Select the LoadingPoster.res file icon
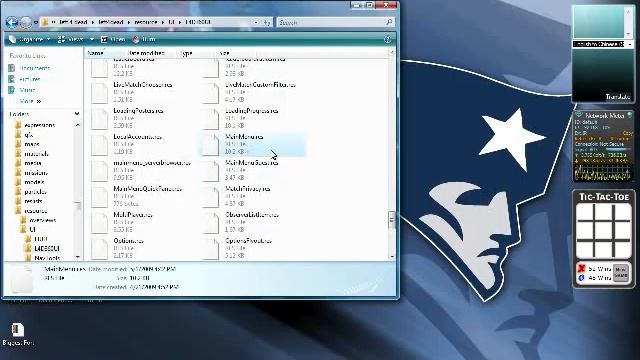640x360 pixels. (99, 119)
